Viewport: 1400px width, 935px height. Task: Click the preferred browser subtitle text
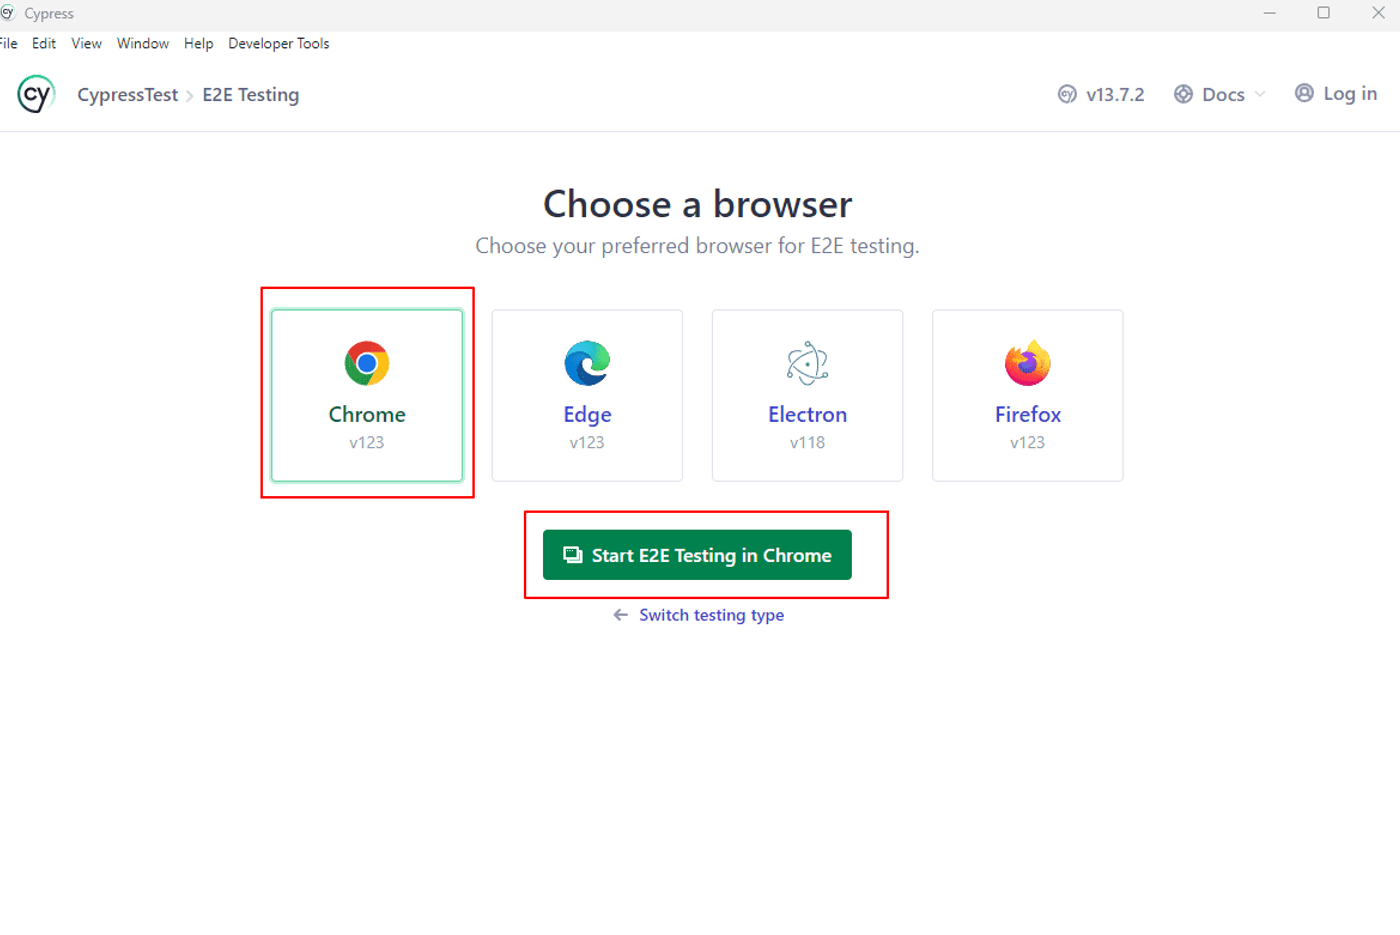[697, 246]
